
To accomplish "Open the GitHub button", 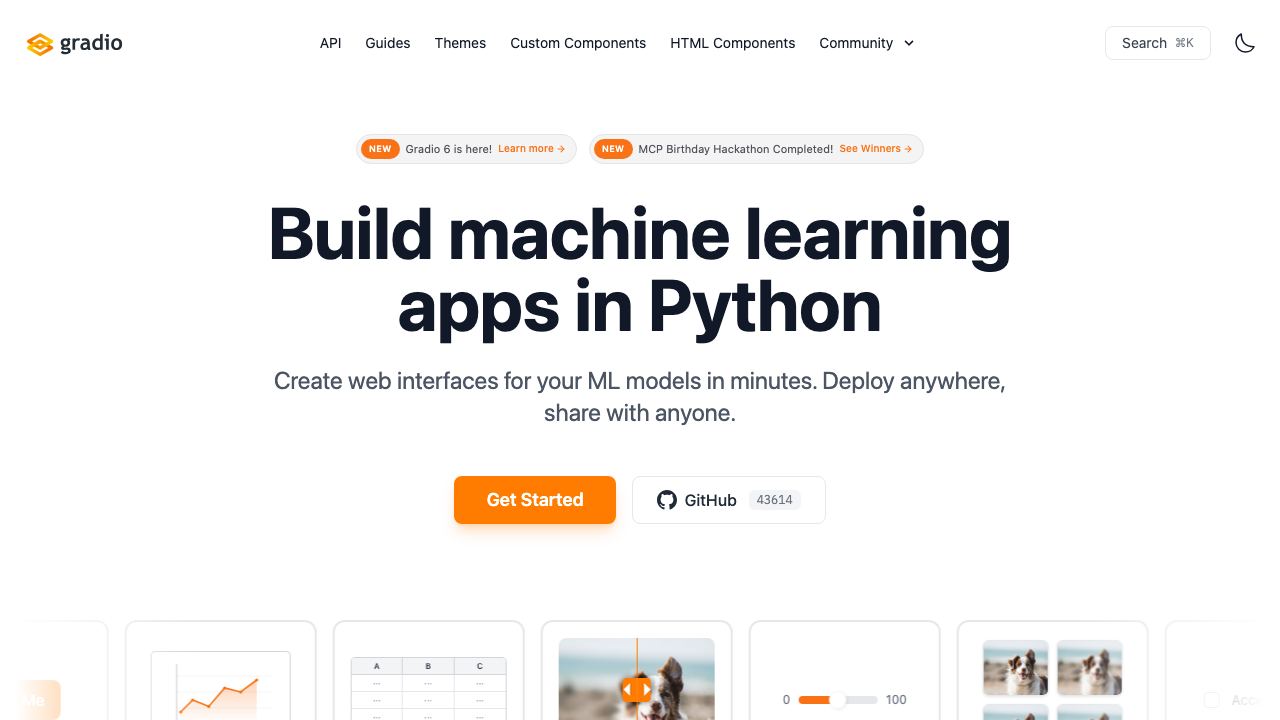I will pos(729,500).
